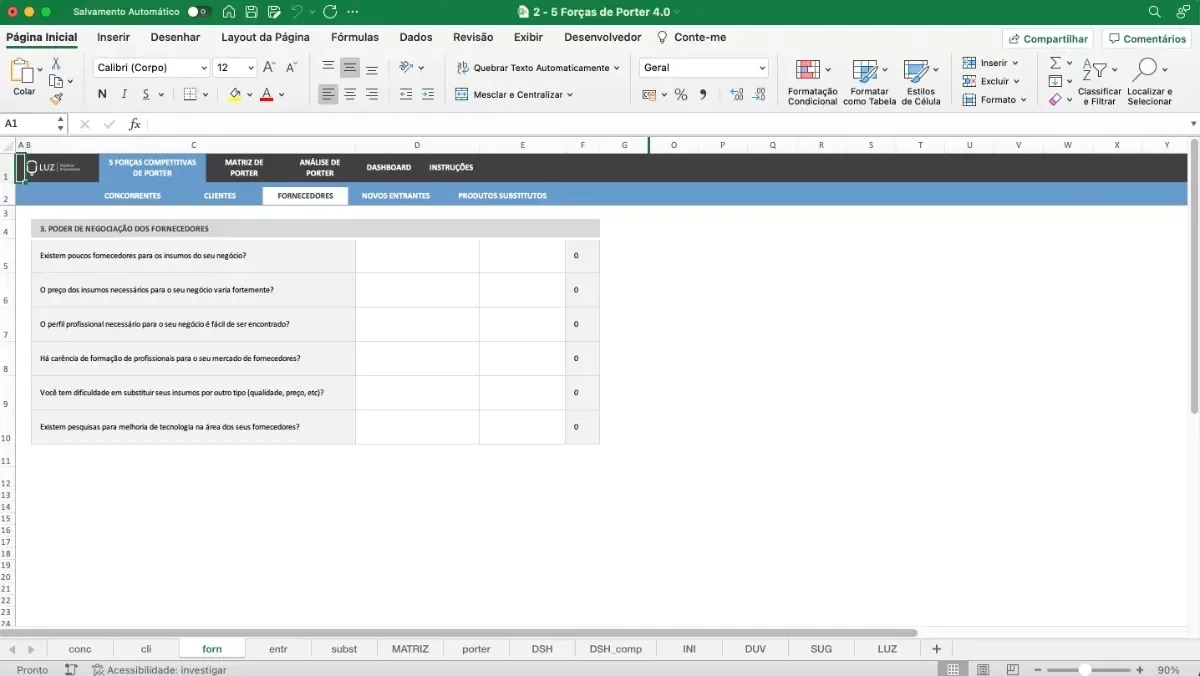This screenshot has width=1200, height=676.
Task: Decrease indent
Action: 405,94
